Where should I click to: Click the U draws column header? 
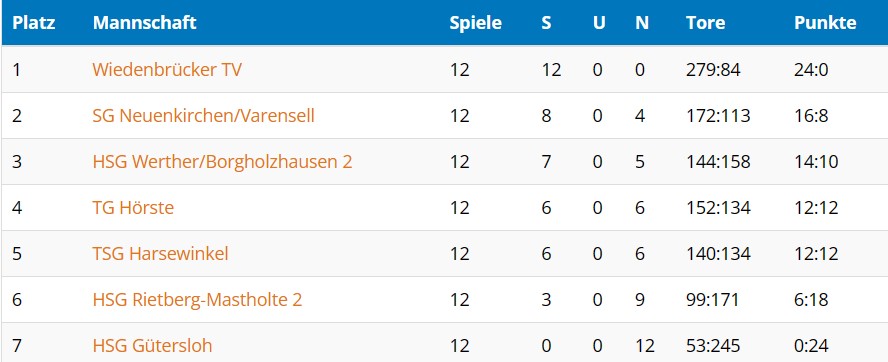point(599,23)
